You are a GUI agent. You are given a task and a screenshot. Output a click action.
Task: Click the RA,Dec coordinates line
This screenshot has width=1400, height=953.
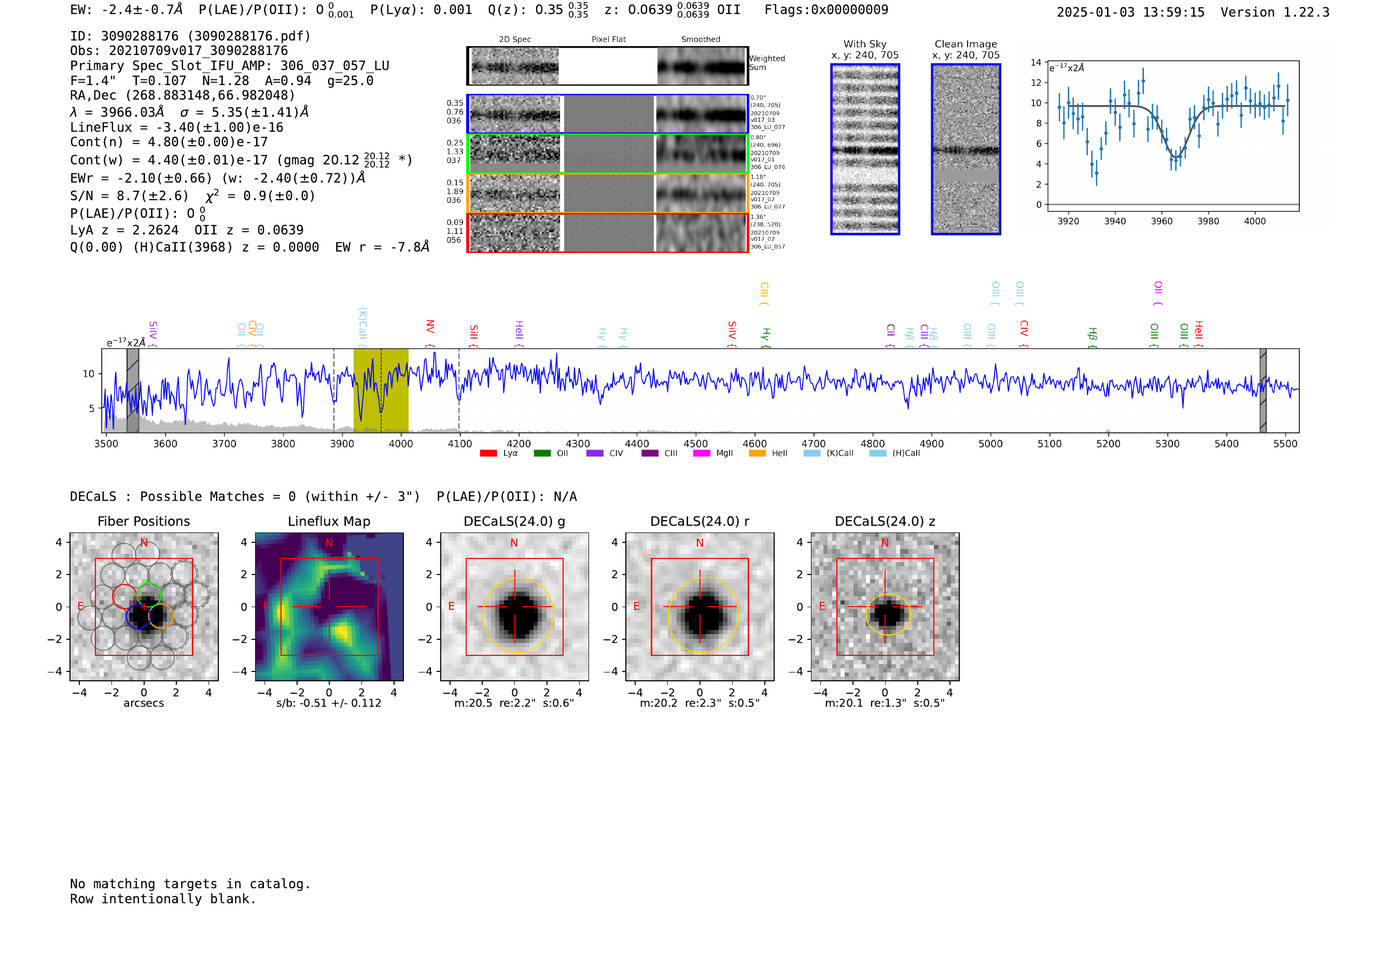click(x=183, y=96)
